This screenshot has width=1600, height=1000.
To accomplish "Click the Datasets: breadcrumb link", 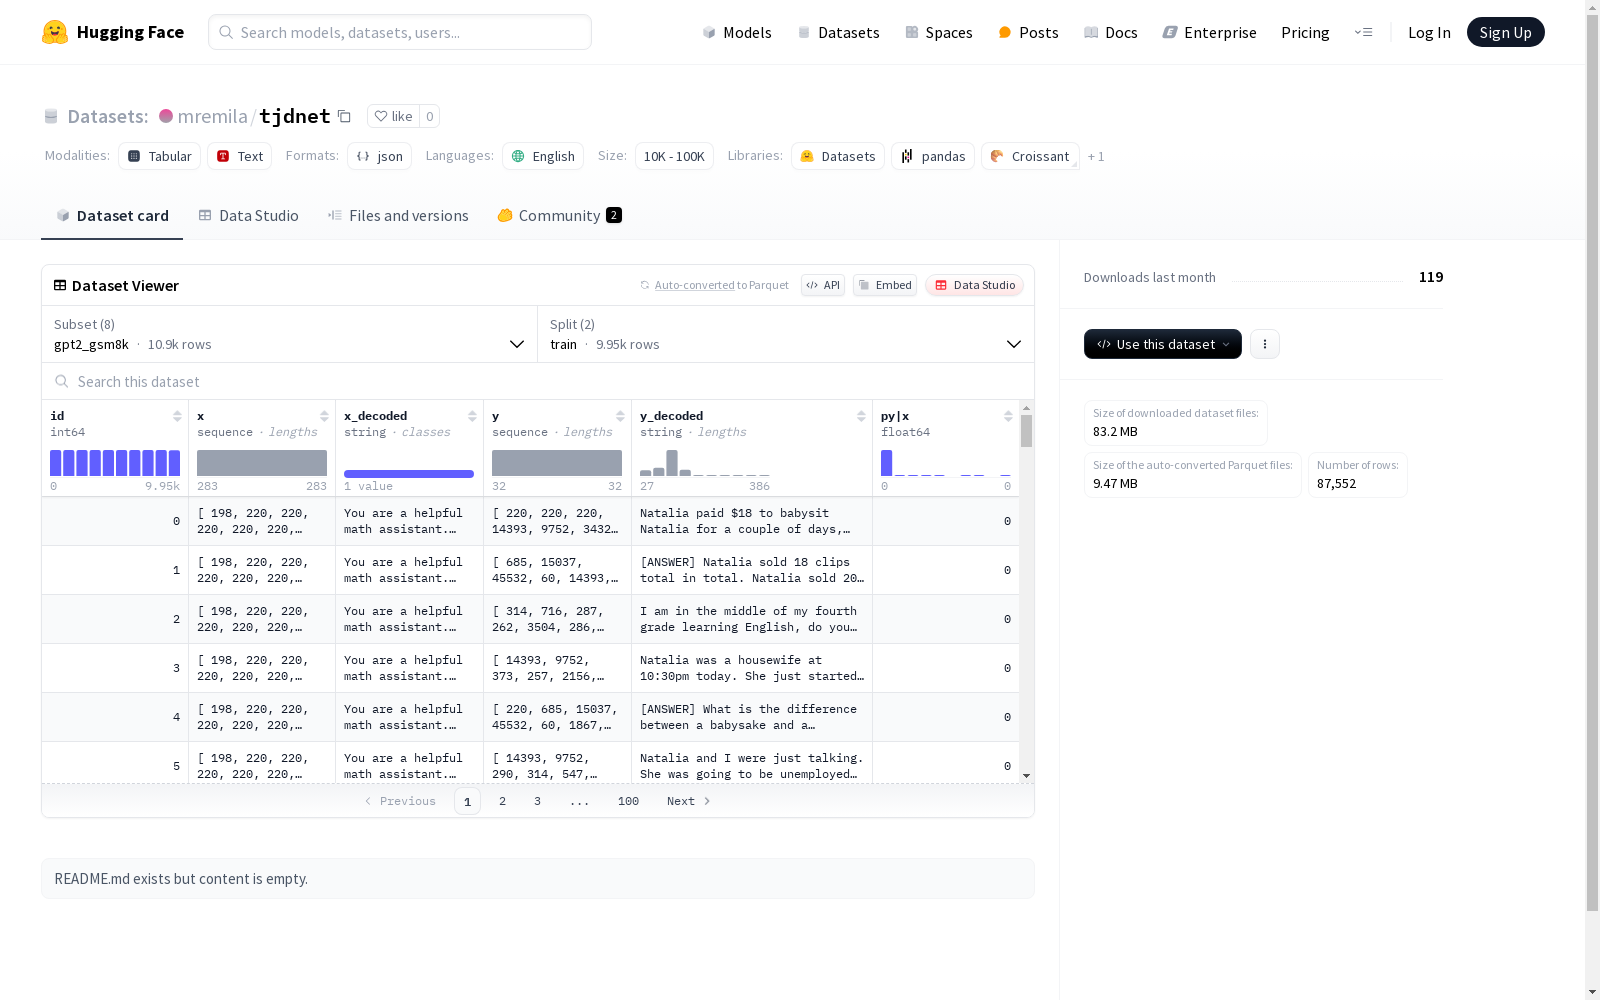I will [108, 116].
